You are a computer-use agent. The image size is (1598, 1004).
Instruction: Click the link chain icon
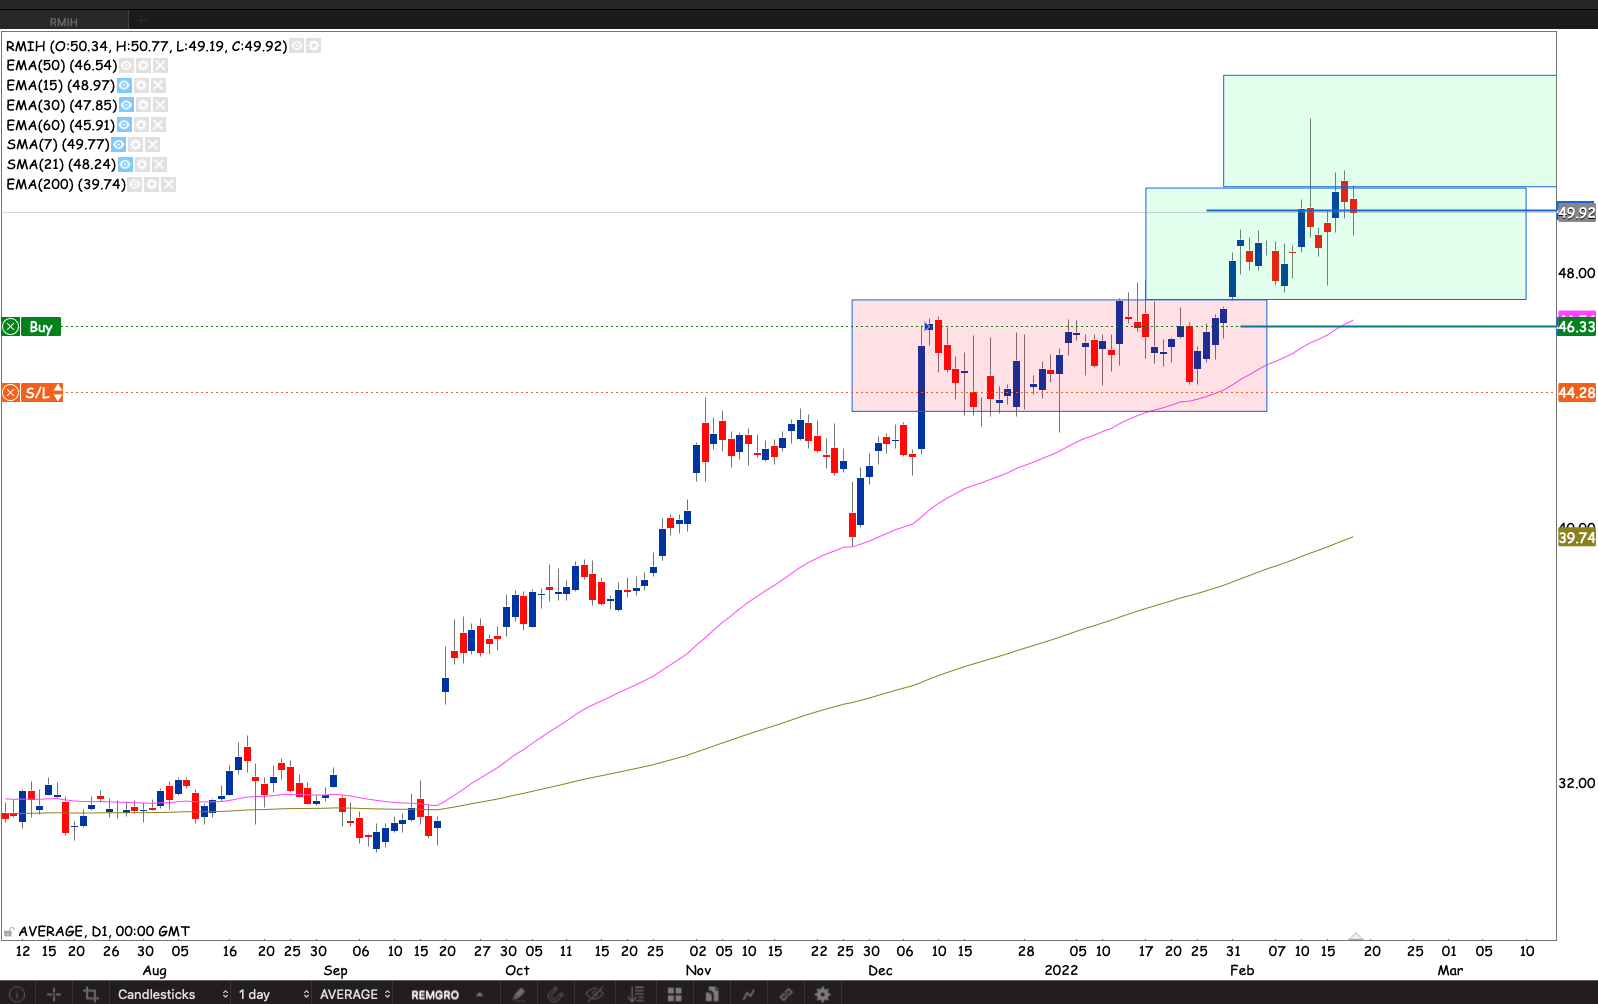(786, 994)
